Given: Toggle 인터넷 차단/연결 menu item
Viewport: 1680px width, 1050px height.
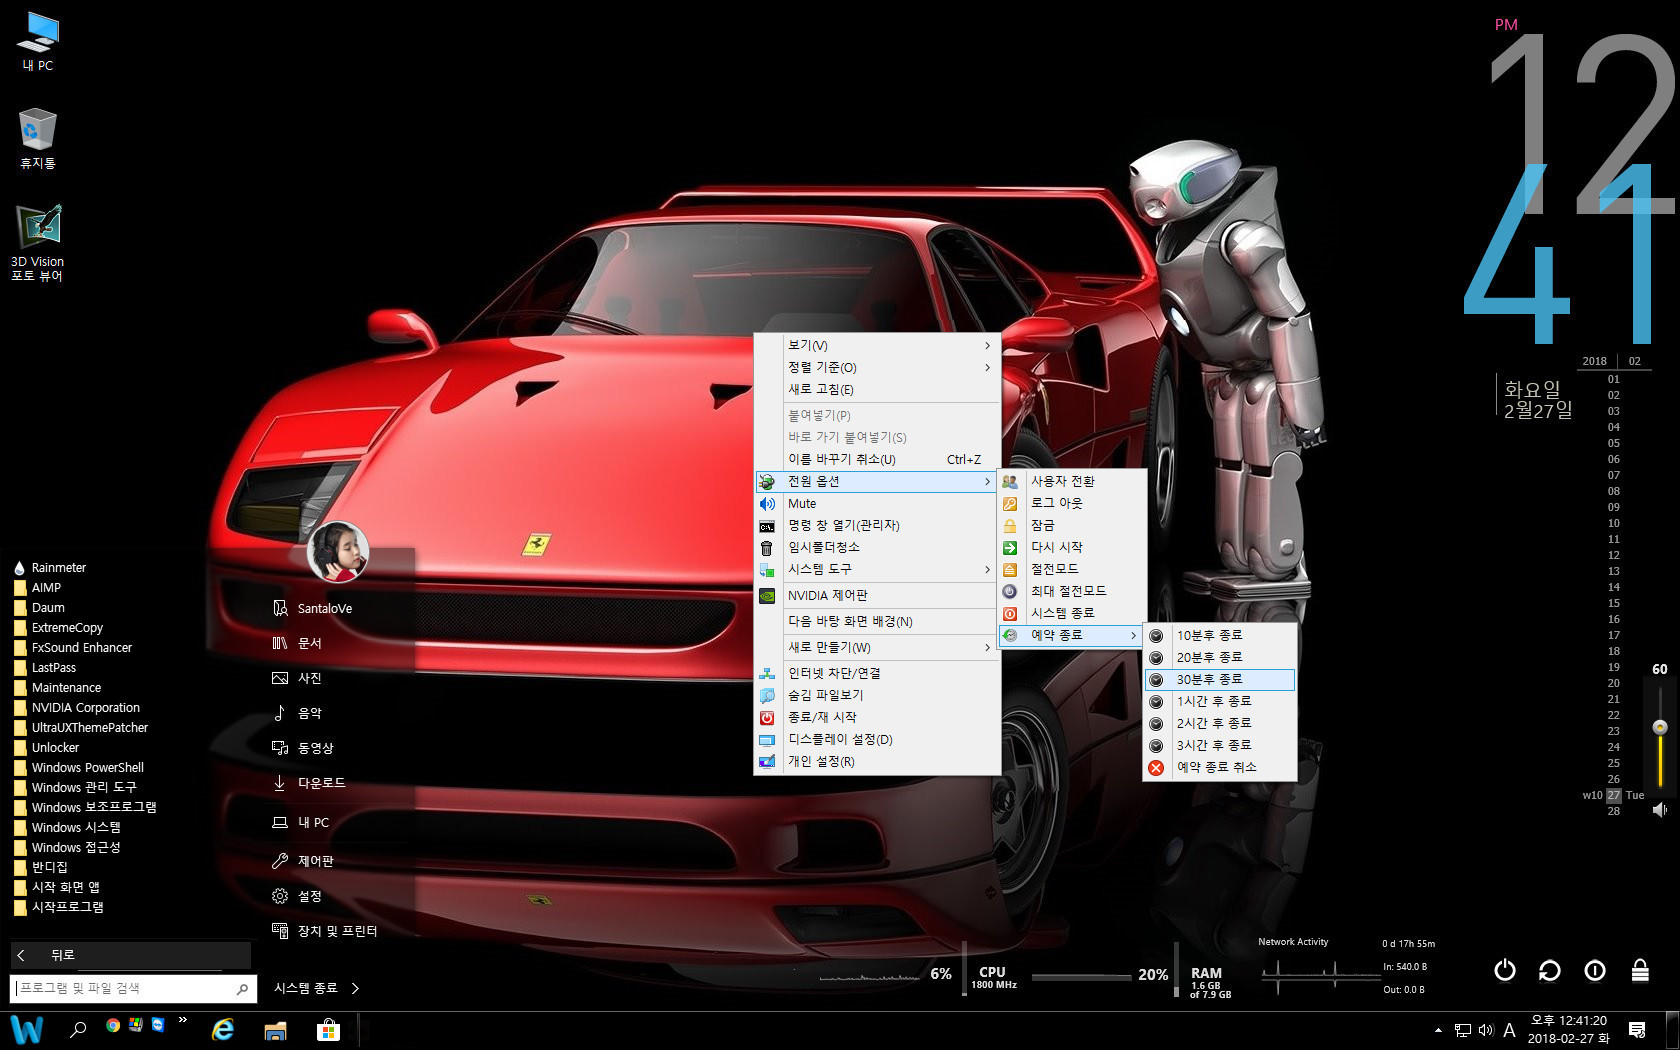Looking at the screenshot, I should click(877, 673).
